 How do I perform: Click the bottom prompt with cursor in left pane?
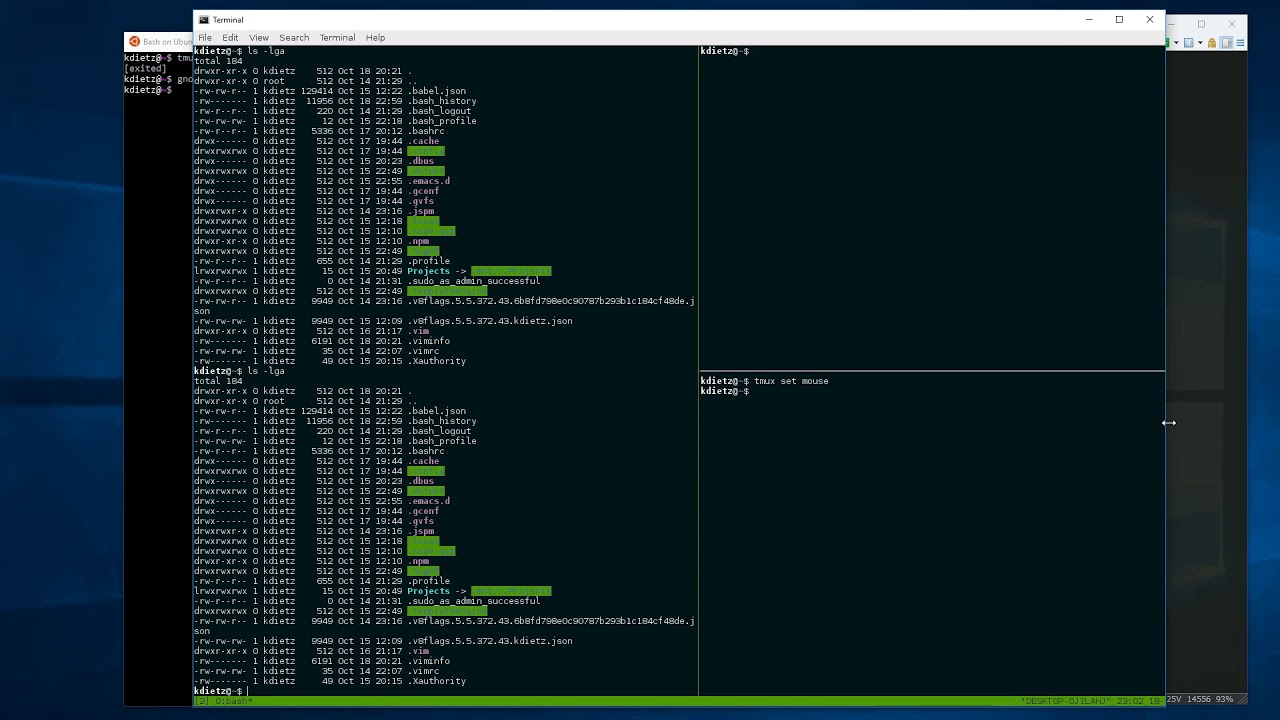(220, 691)
